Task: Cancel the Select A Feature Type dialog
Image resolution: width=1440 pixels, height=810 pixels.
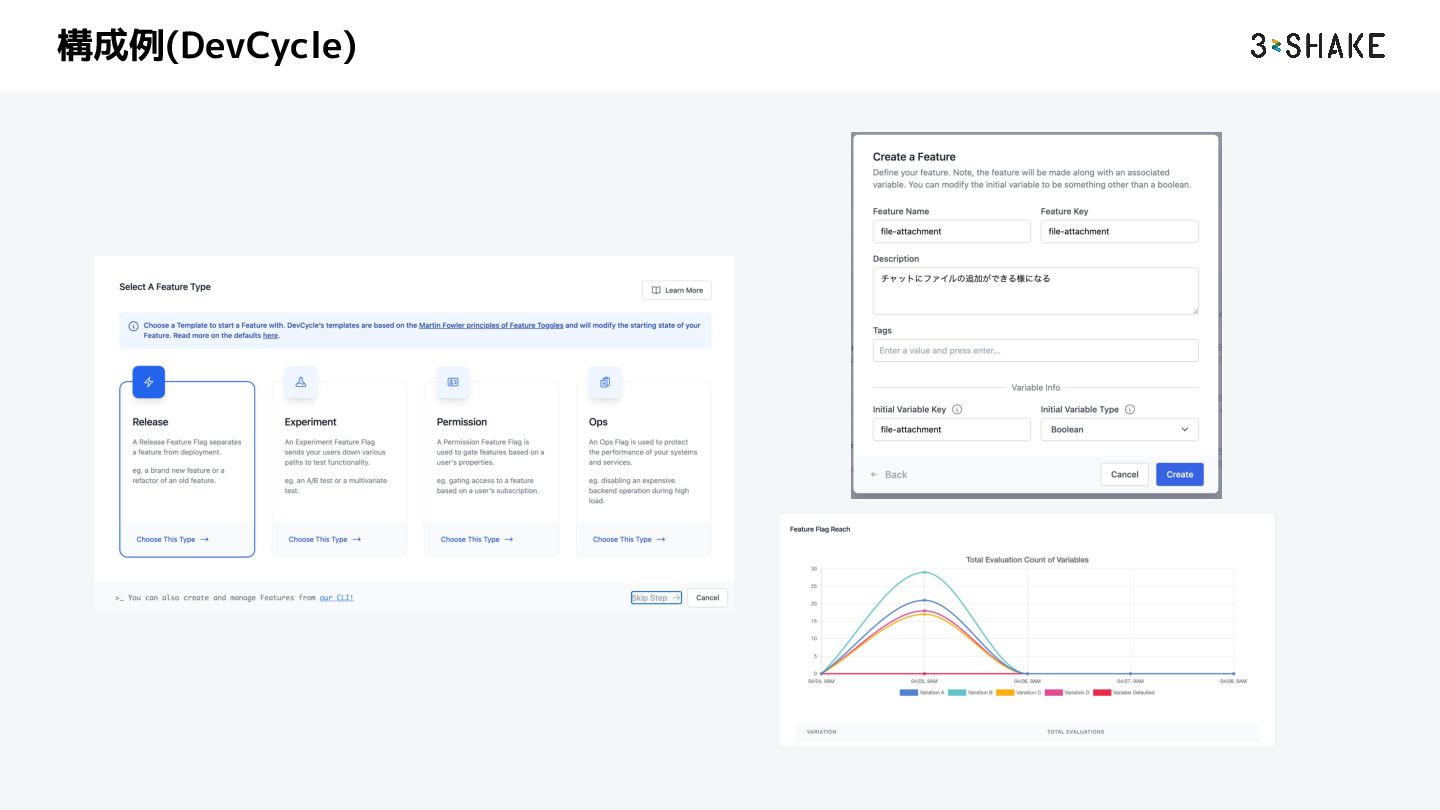Action: pos(707,598)
